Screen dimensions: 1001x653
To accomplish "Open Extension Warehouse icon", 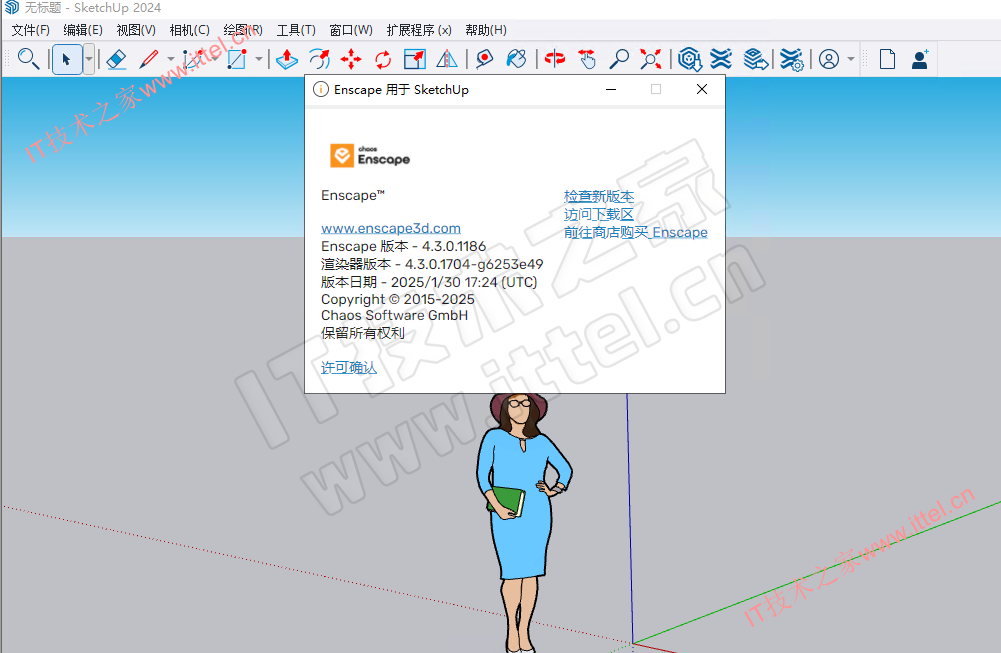I will click(721, 59).
